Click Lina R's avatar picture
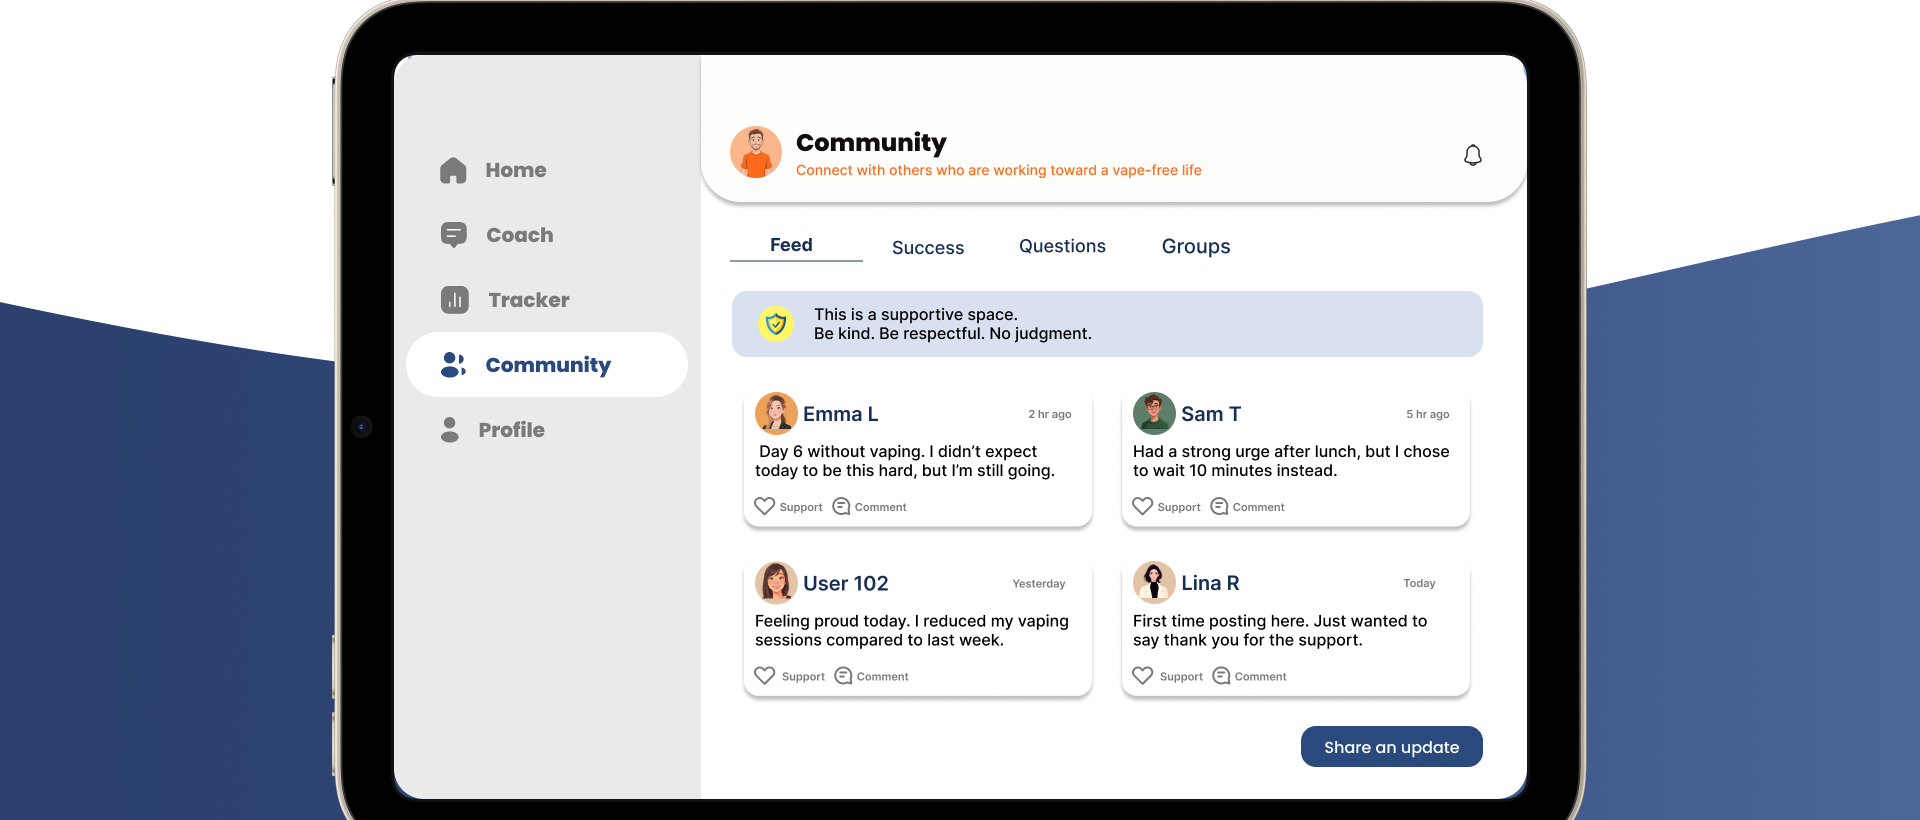Viewport: 1920px width, 820px height. coord(1154,582)
